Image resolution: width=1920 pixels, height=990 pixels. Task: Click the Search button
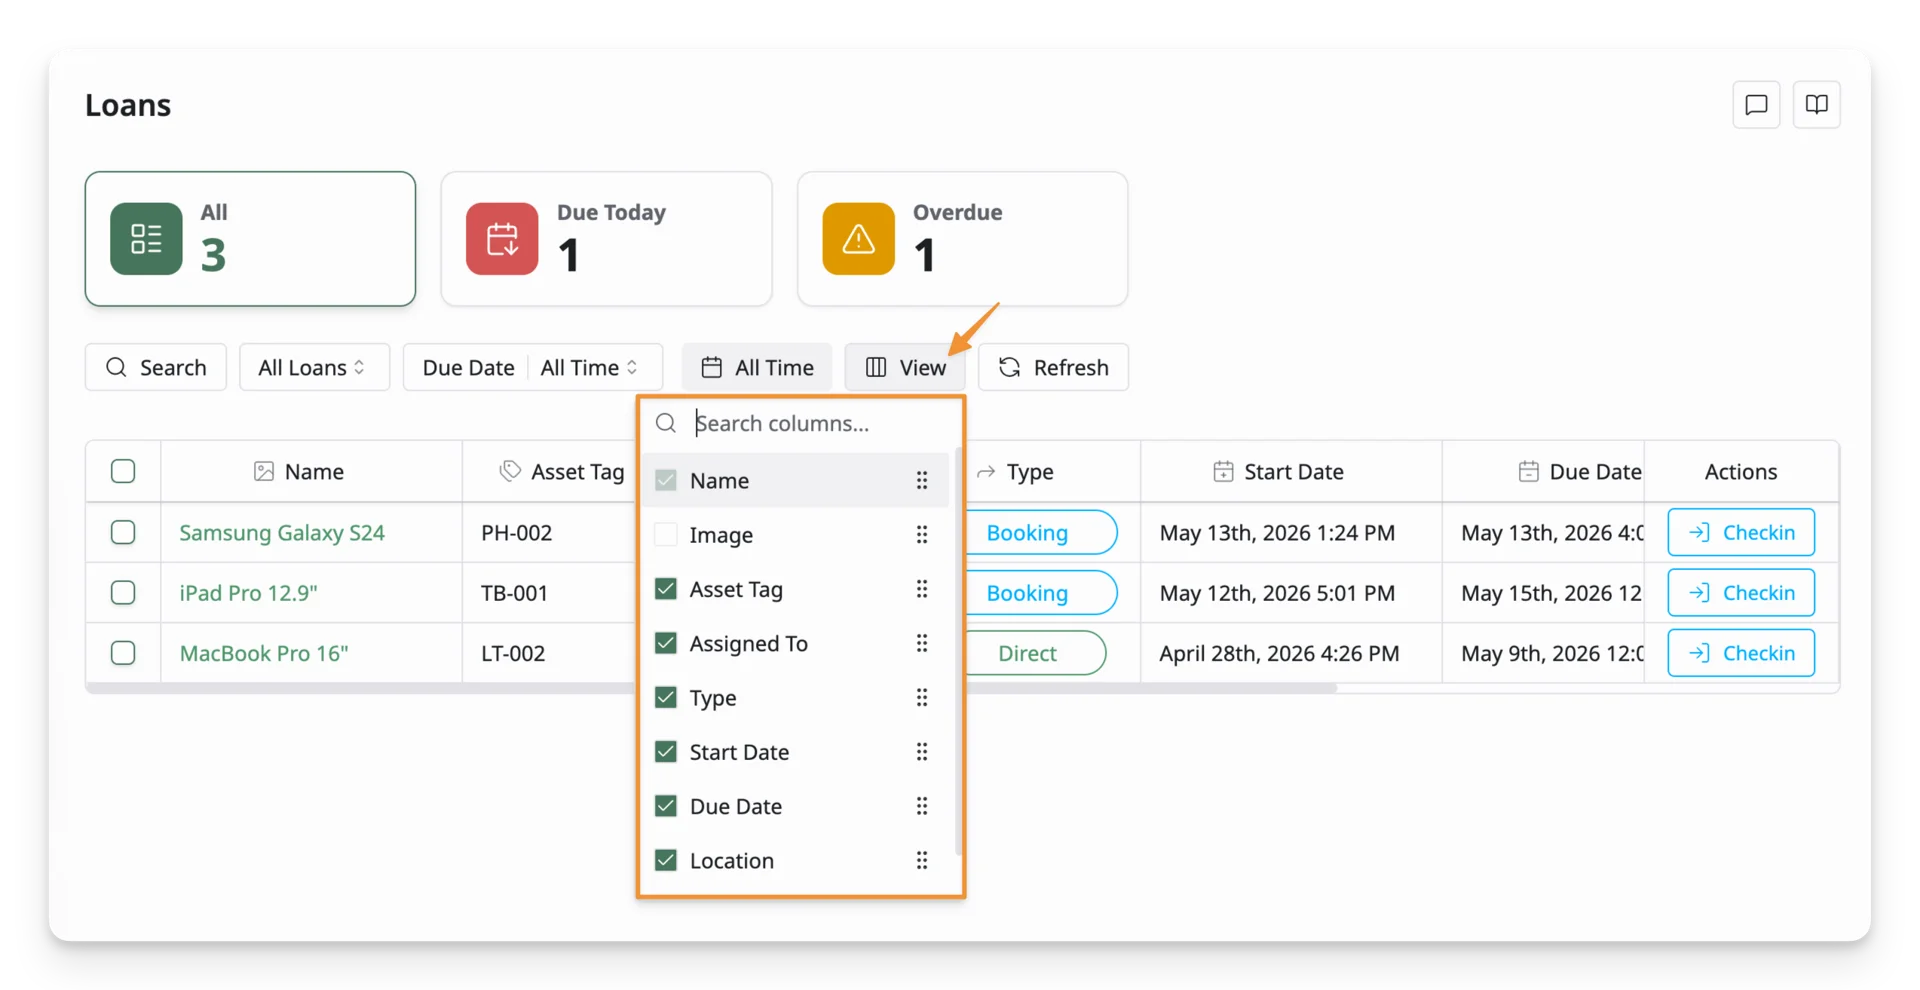(x=156, y=367)
